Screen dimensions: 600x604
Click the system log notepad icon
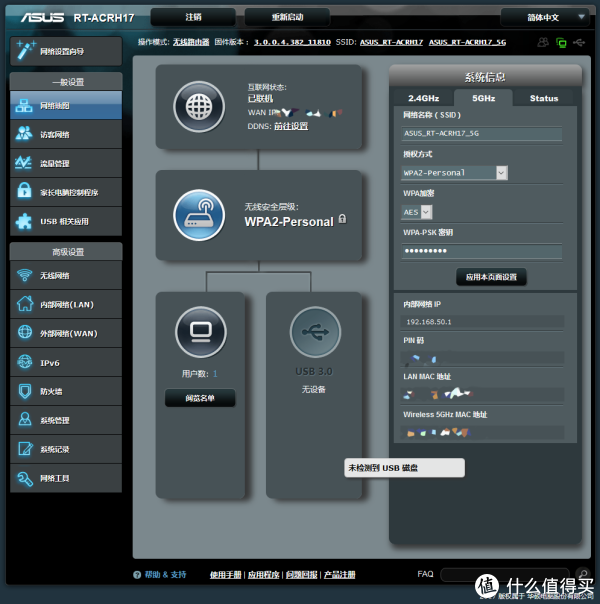25,449
